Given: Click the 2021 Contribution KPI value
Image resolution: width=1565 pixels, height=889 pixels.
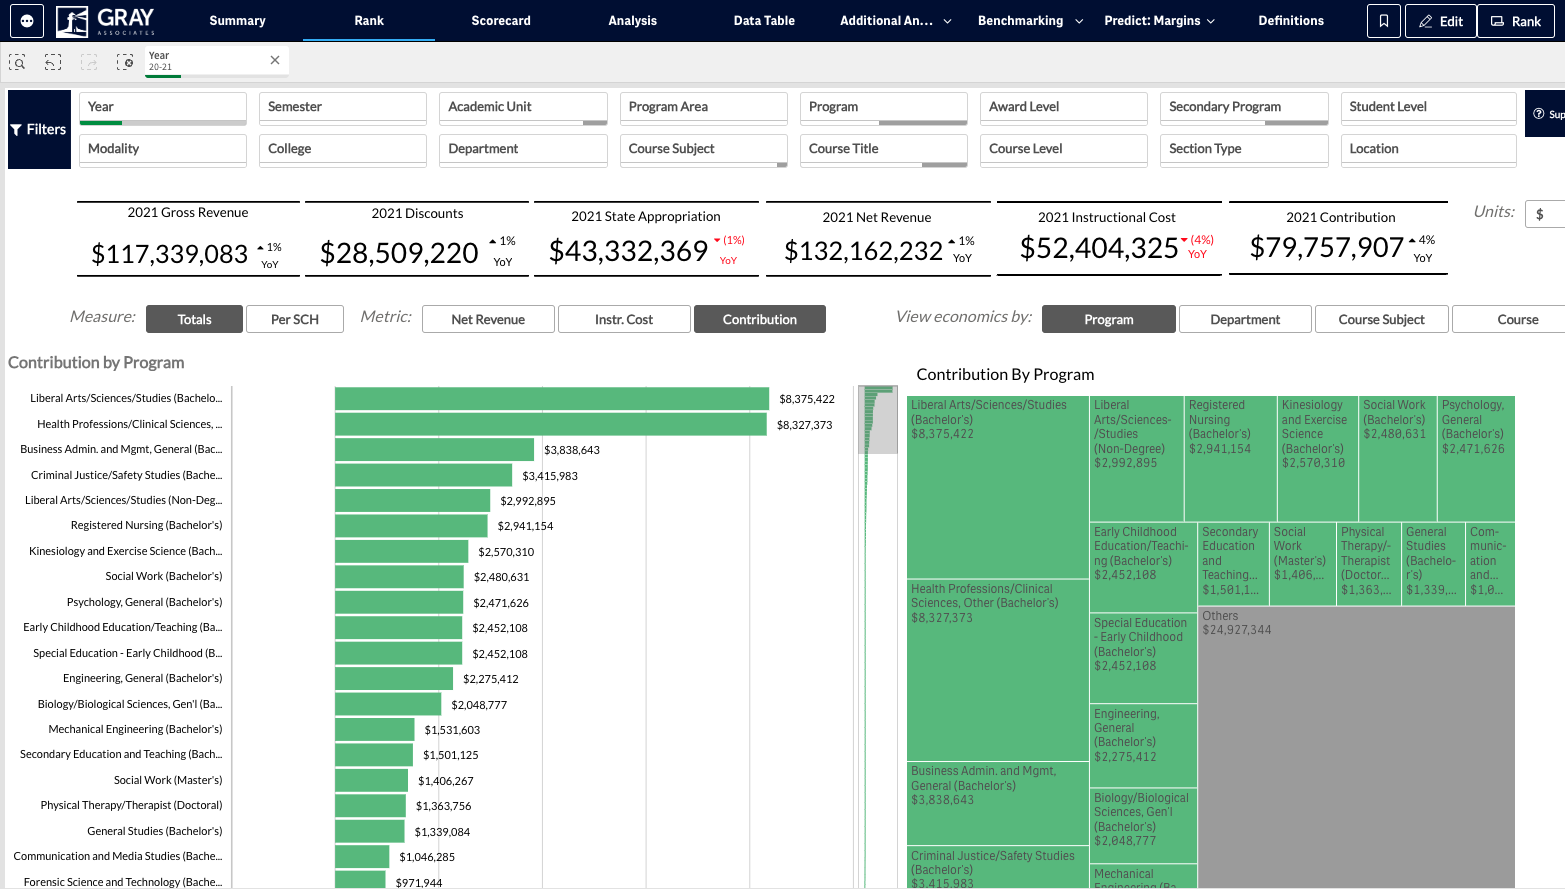Looking at the screenshot, I should 1327,247.
